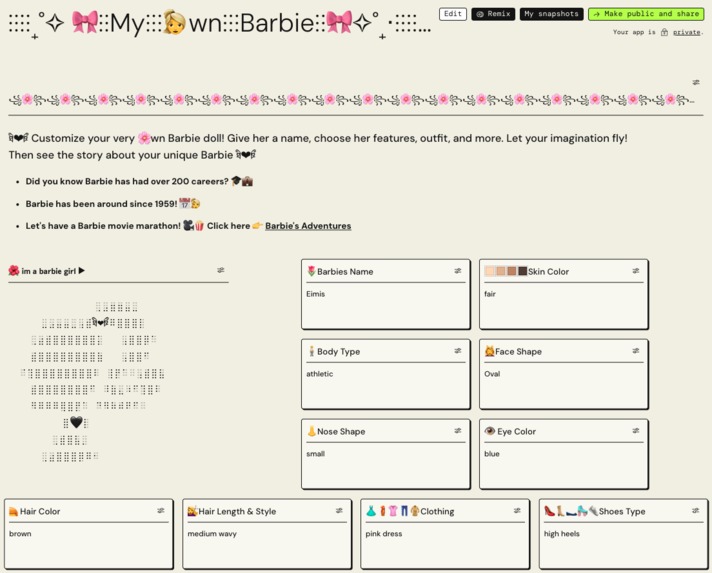This screenshot has width=712, height=573.
Task: Click the dress icons next to Clothing
Action: [x=392, y=511]
